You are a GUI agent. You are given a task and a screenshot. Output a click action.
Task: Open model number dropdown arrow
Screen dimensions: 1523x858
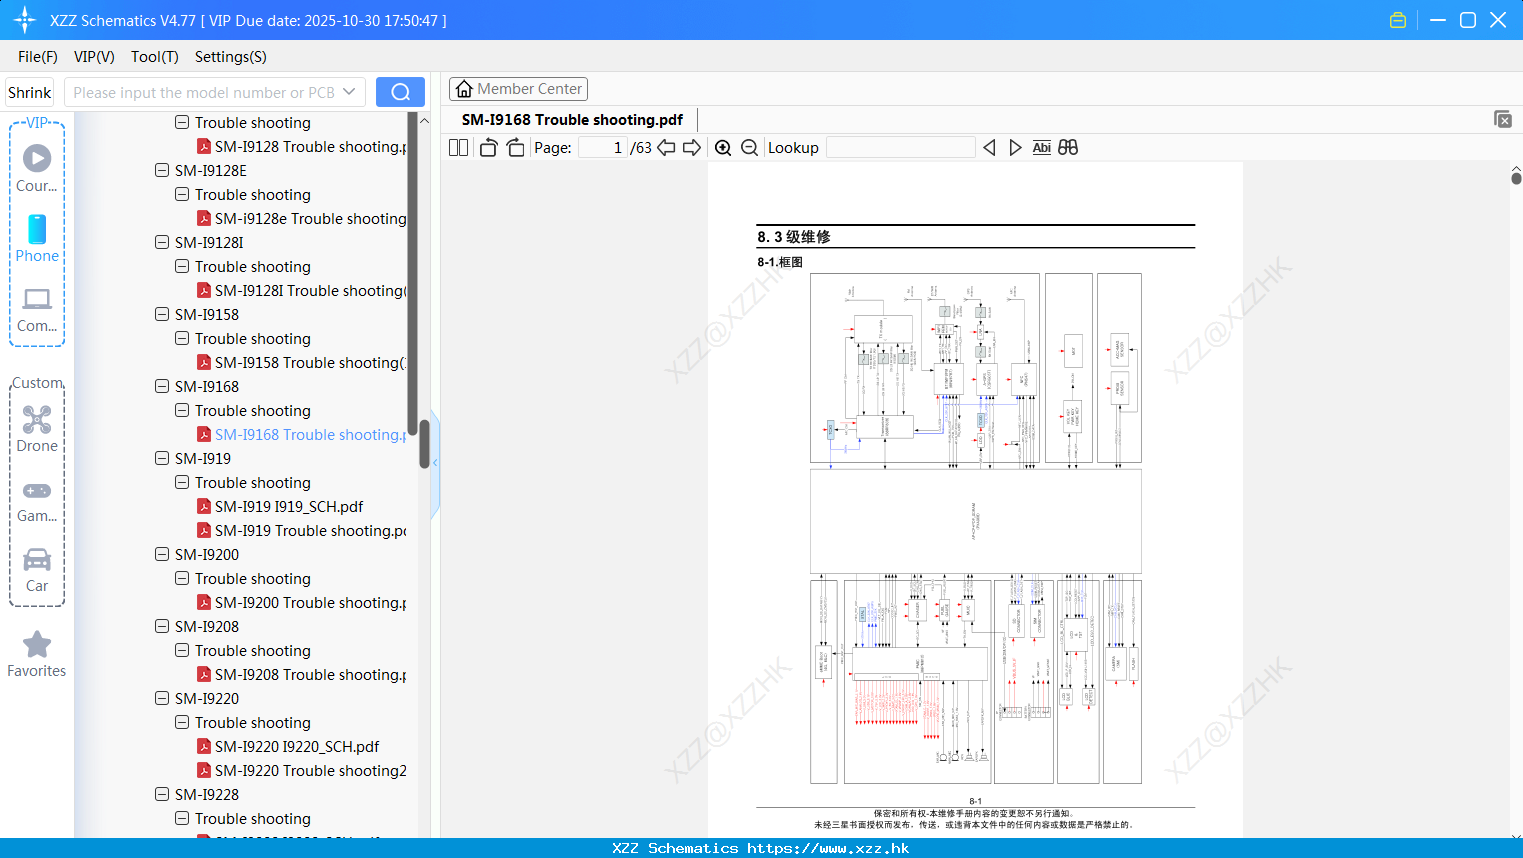[349, 92]
